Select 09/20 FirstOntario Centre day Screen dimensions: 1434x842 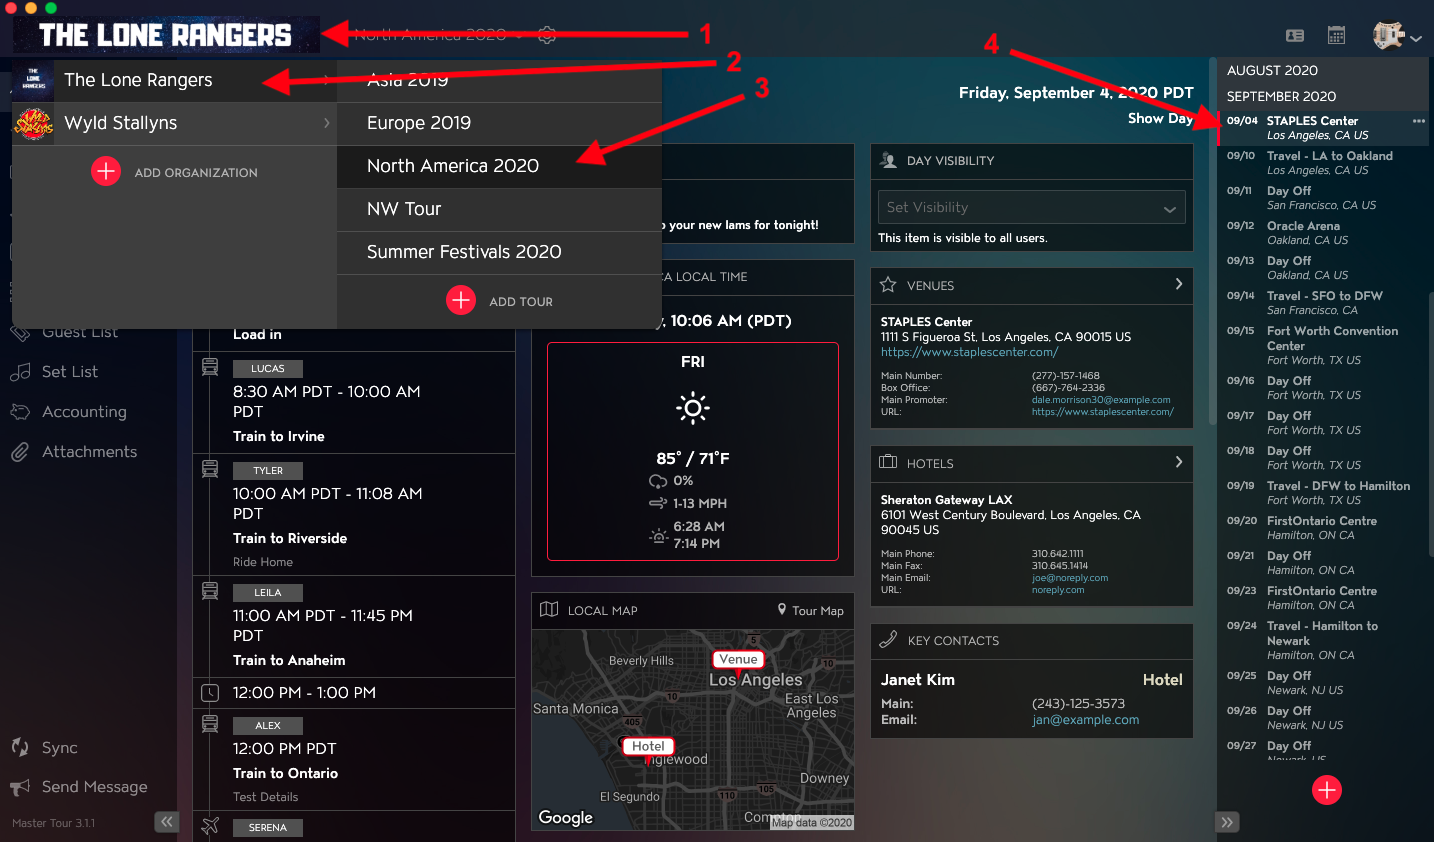point(1322,528)
